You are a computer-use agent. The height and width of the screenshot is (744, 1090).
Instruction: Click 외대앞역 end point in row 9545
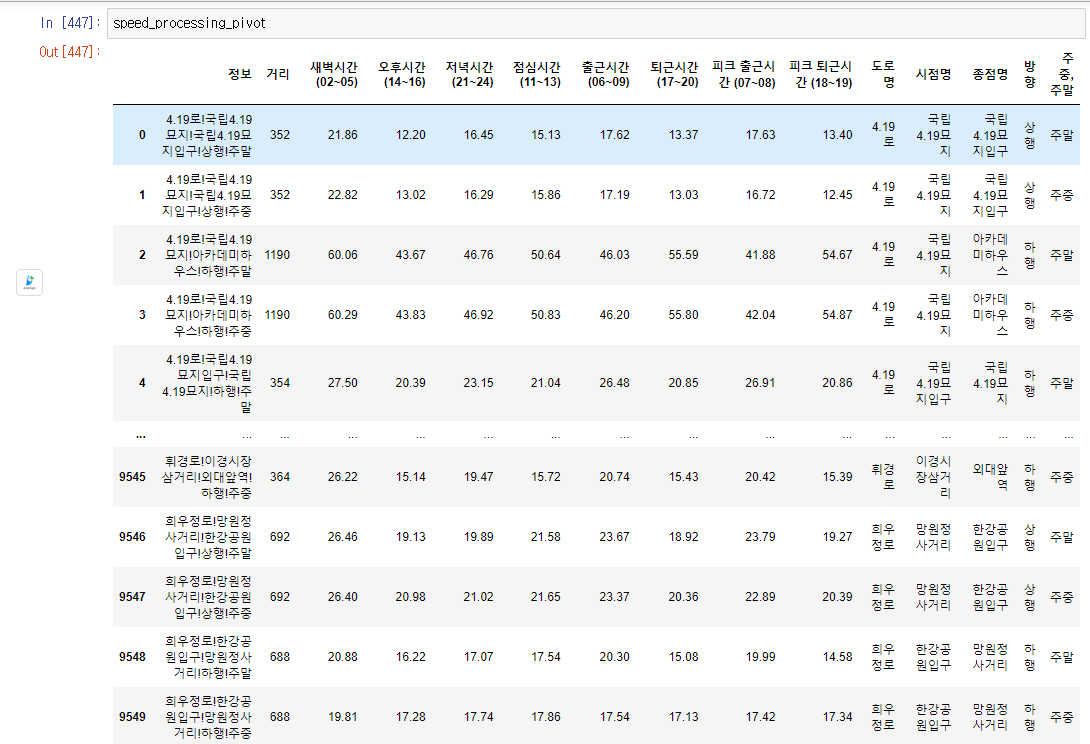point(991,476)
